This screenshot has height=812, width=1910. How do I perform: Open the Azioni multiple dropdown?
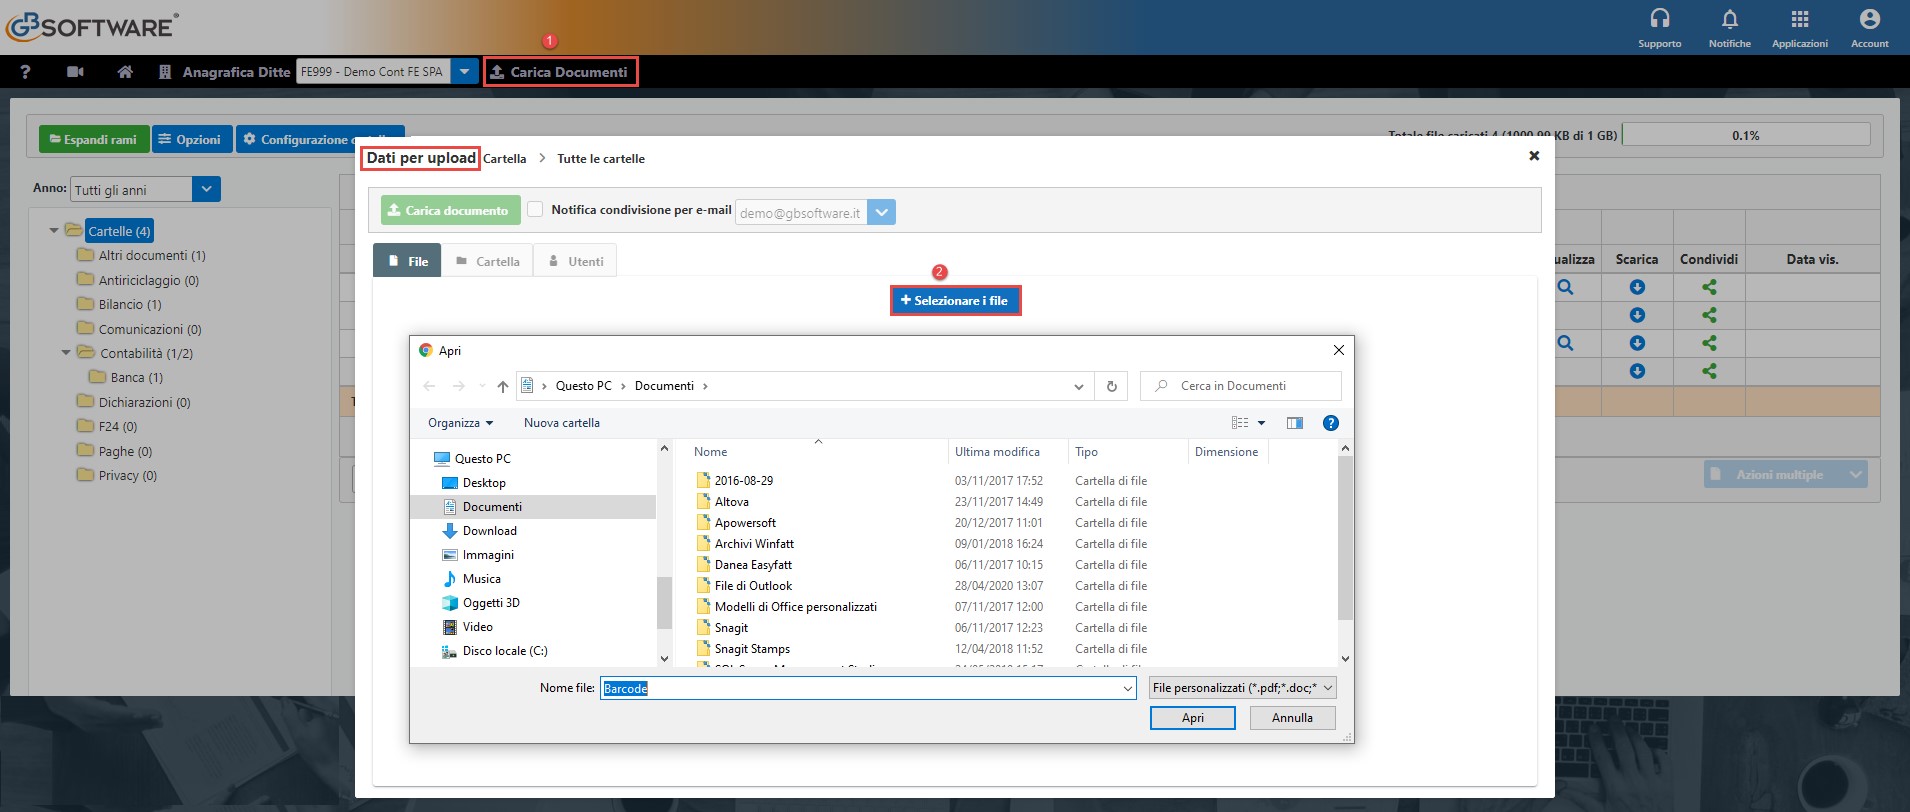click(x=1785, y=474)
